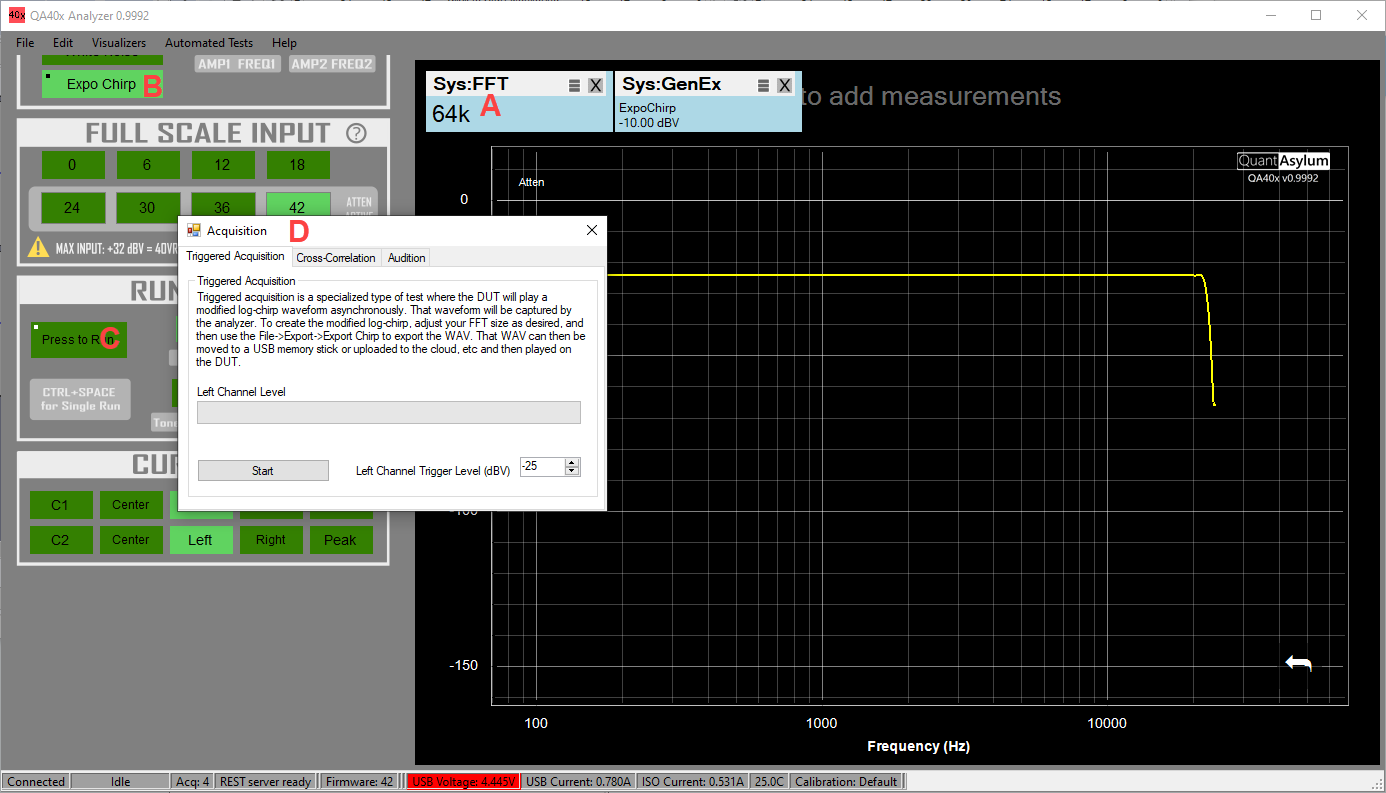Click the QA40x app icon in title bar
Screen dimensions: 1386x793
(x=16, y=14)
